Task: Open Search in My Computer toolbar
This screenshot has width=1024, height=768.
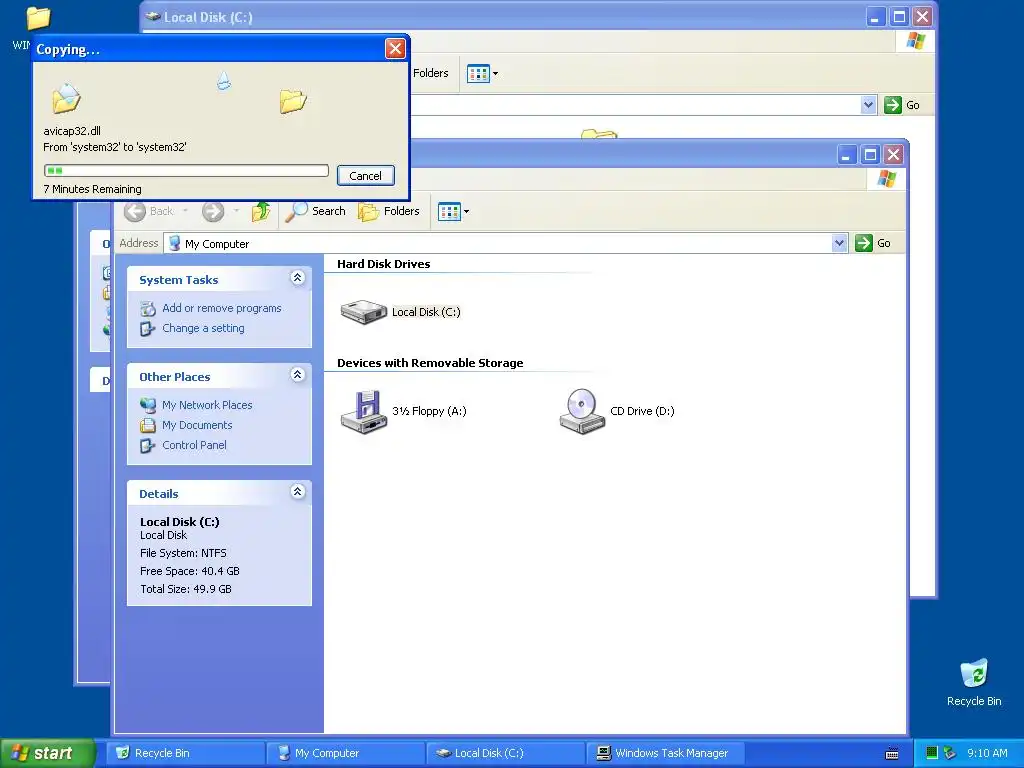Action: (315, 211)
